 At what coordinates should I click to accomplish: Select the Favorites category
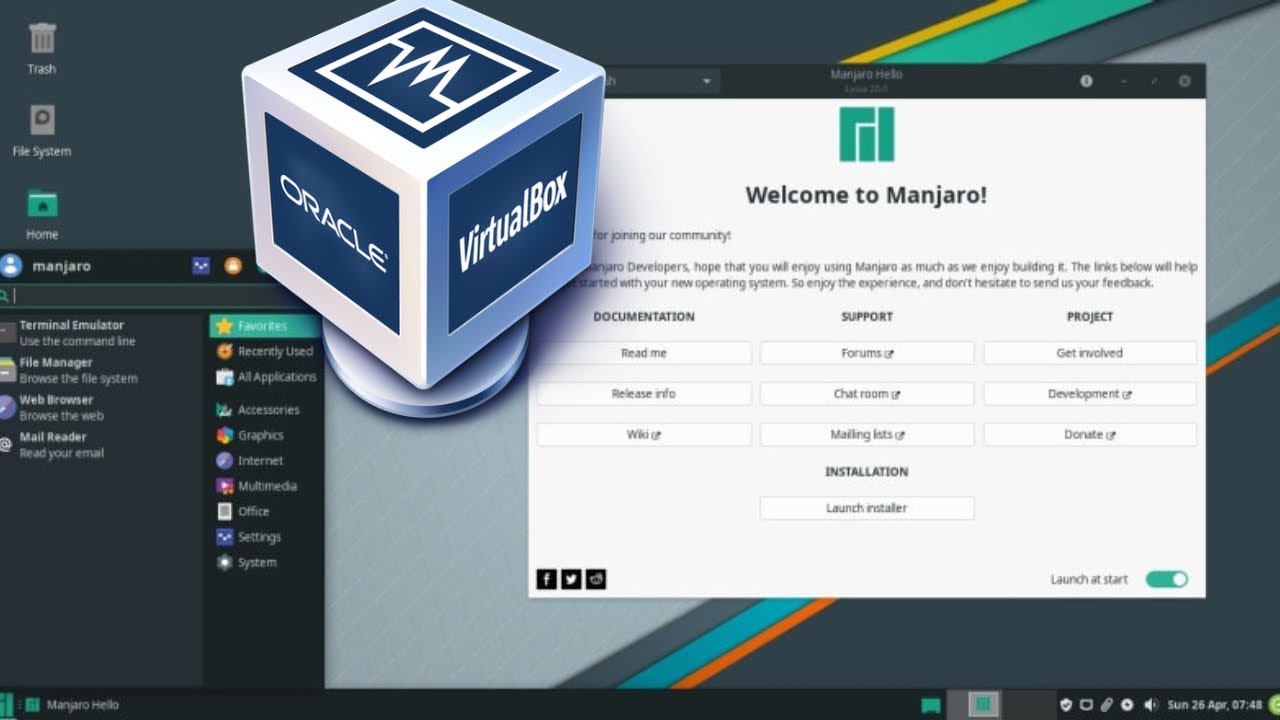(265, 326)
